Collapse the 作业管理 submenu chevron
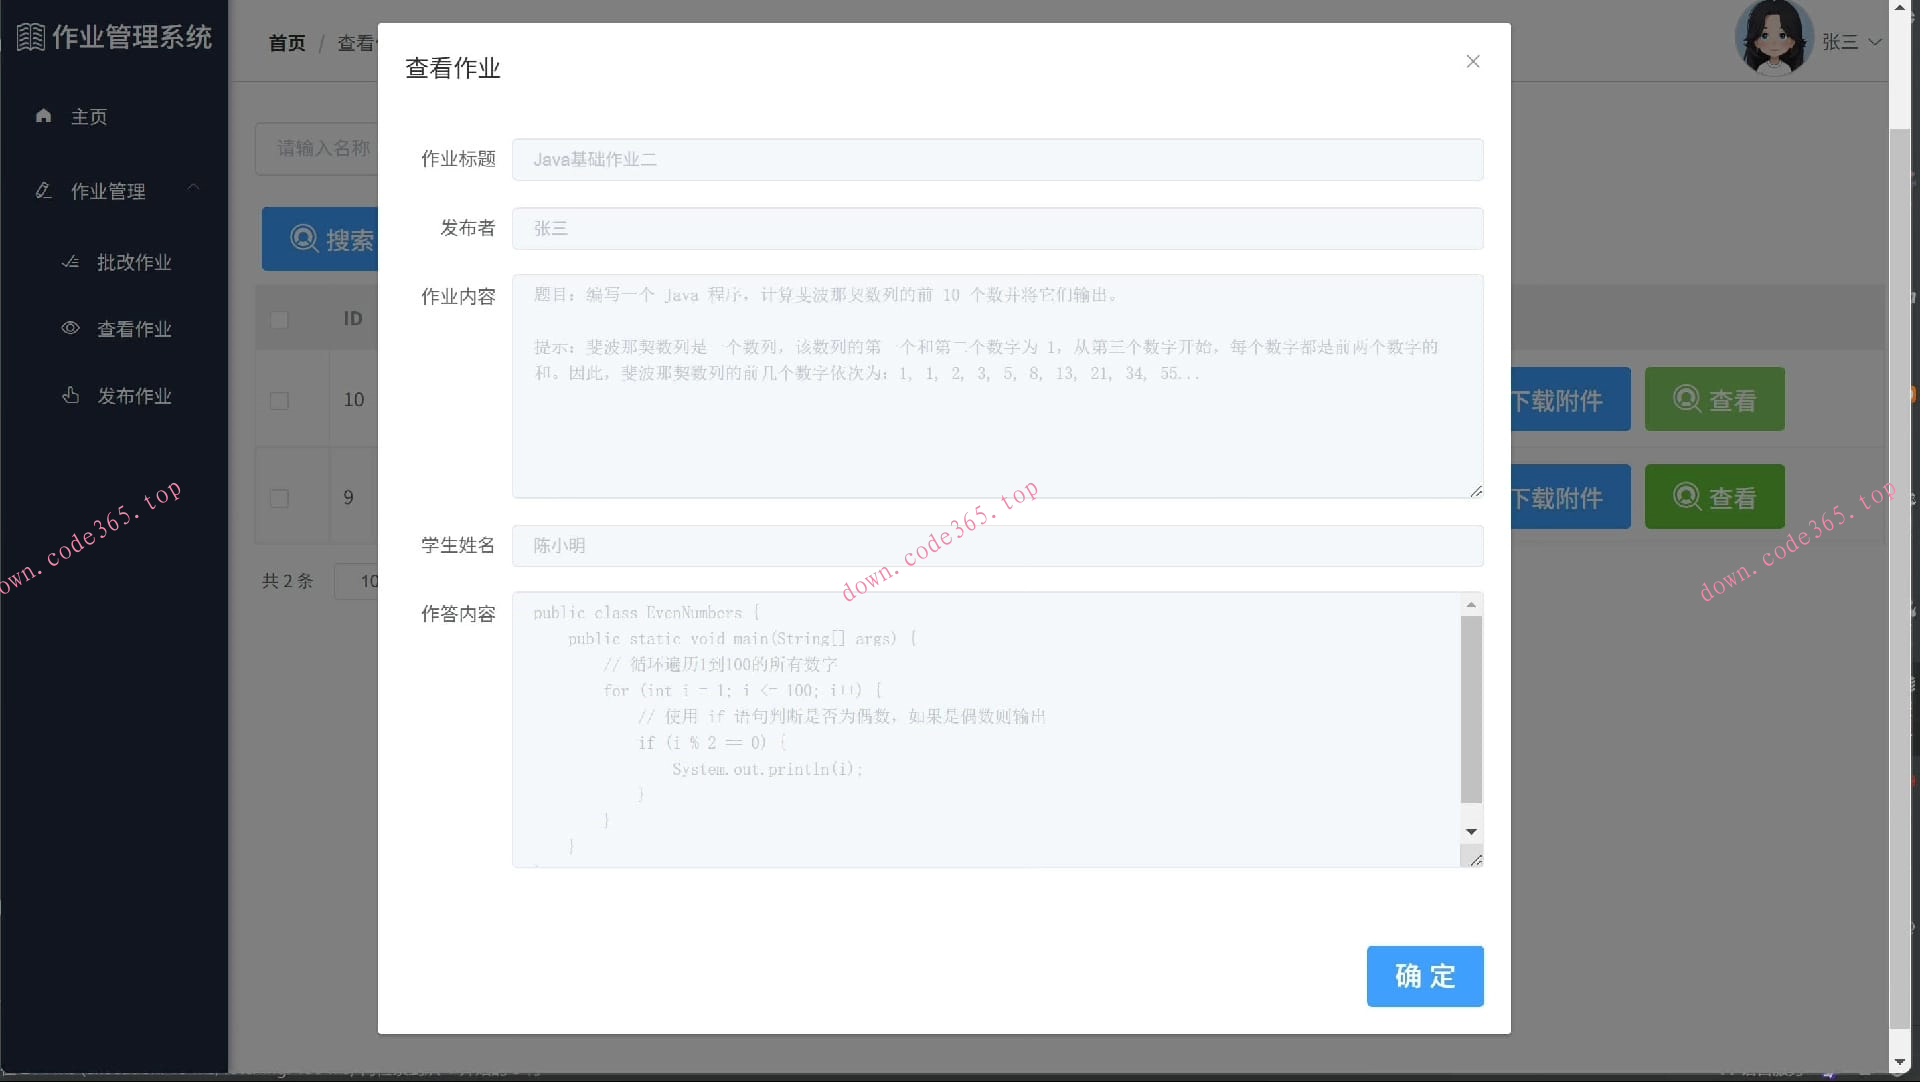This screenshot has height=1082, width=1920. click(194, 188)
